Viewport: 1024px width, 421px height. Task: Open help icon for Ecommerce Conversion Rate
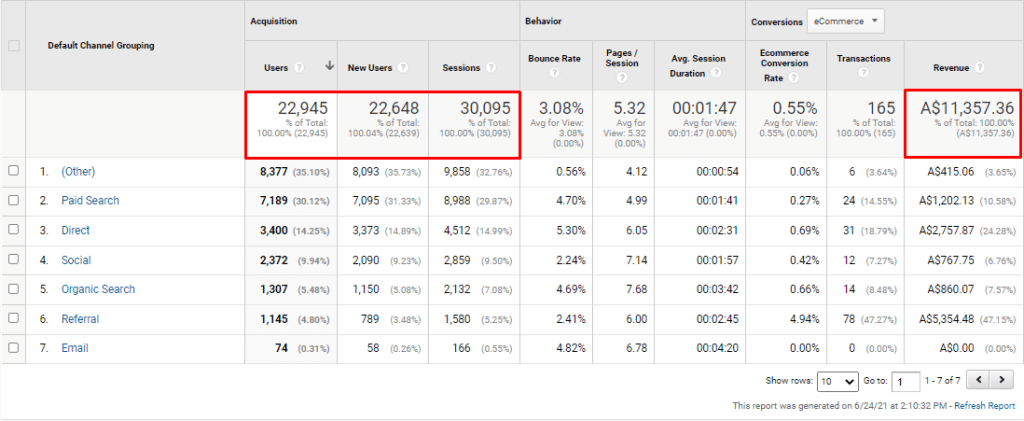[x=793, y=78]
